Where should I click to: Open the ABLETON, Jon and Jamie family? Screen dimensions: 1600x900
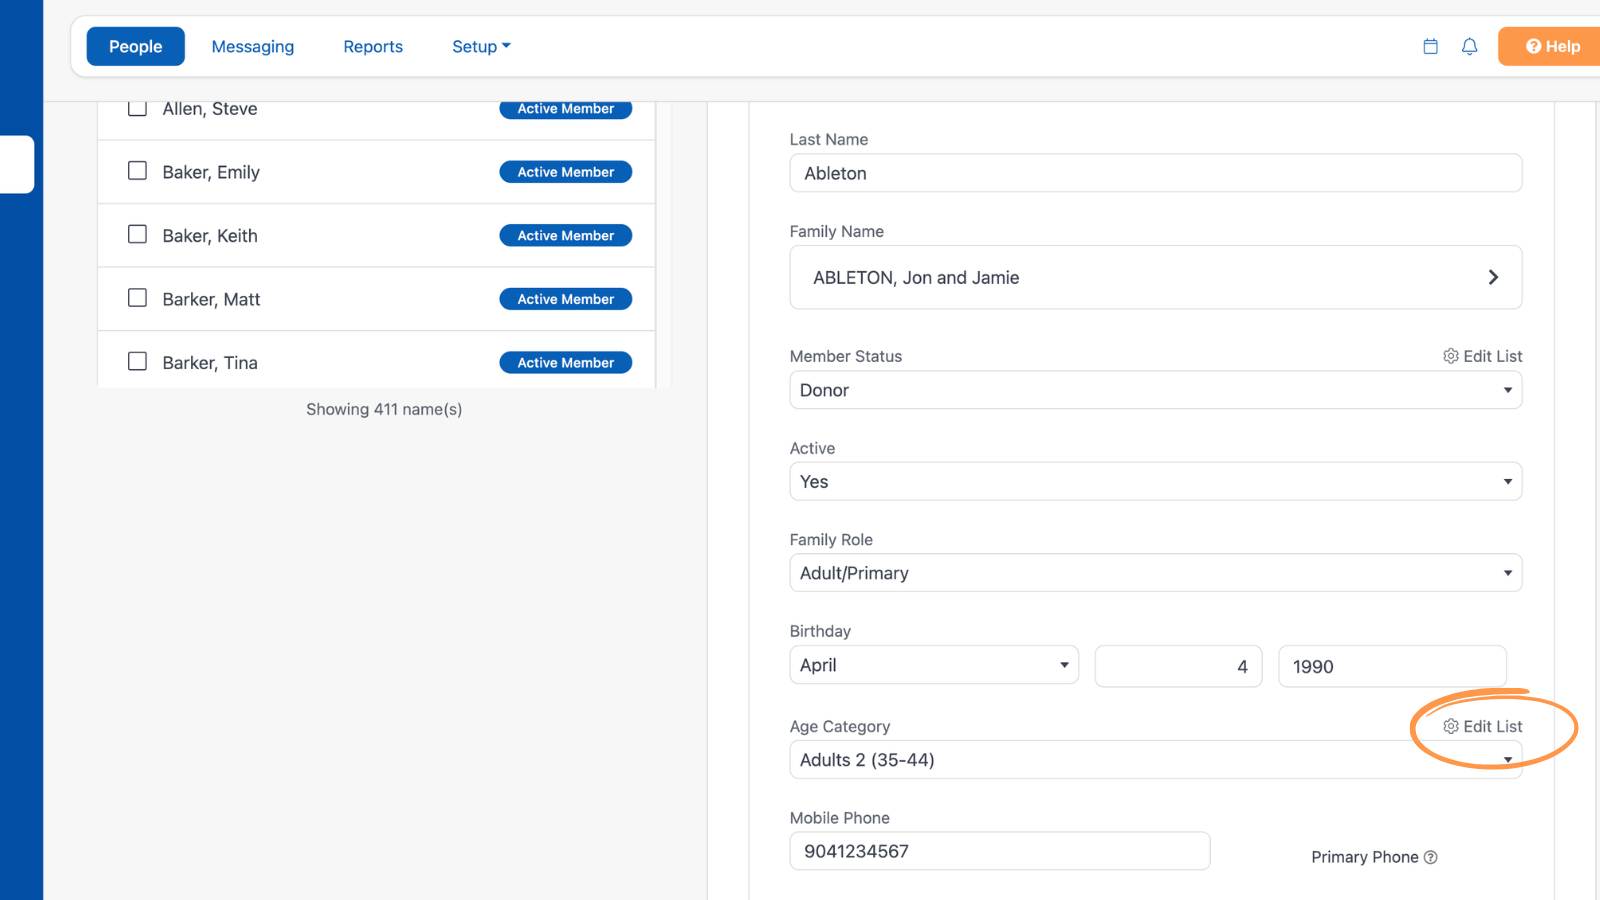click(x=1155, y=277)
